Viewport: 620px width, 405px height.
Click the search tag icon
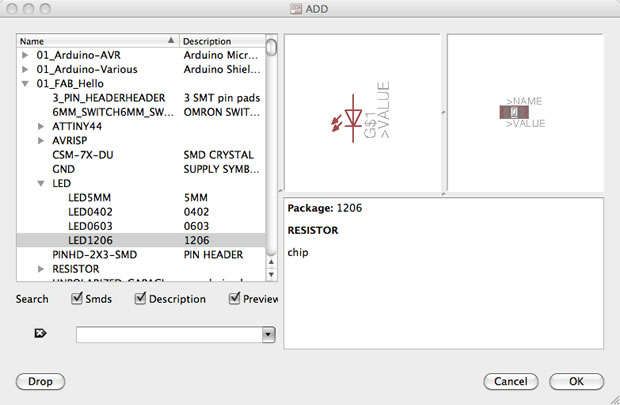point(40,333)
